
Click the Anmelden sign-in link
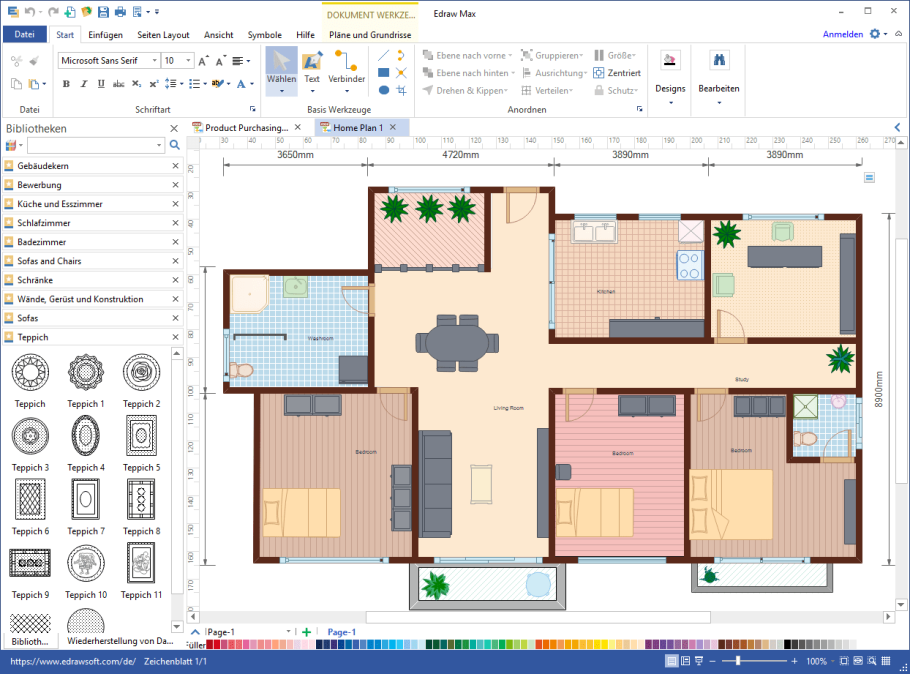click(x=842, y=34)
